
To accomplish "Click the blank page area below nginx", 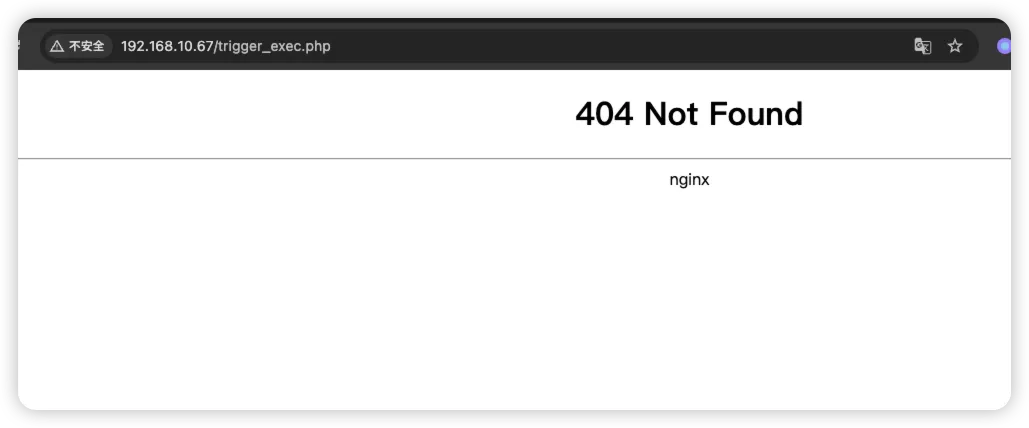I will pyautogui.click(x=689, y=295).
